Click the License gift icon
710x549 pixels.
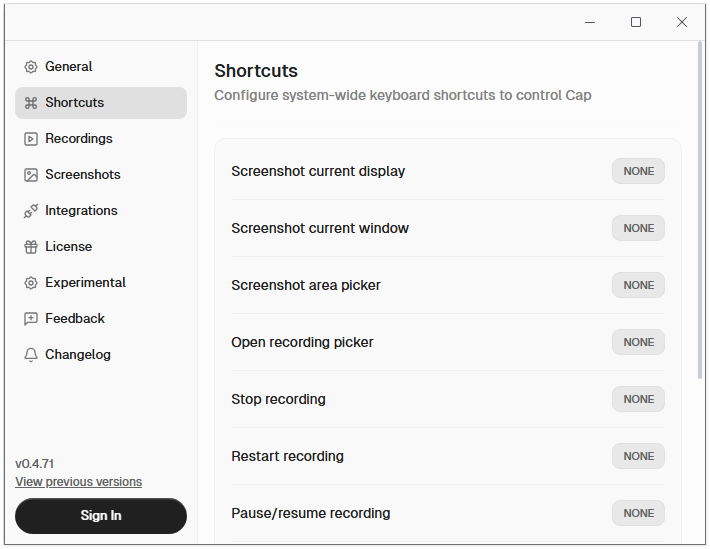click(31, 247)
